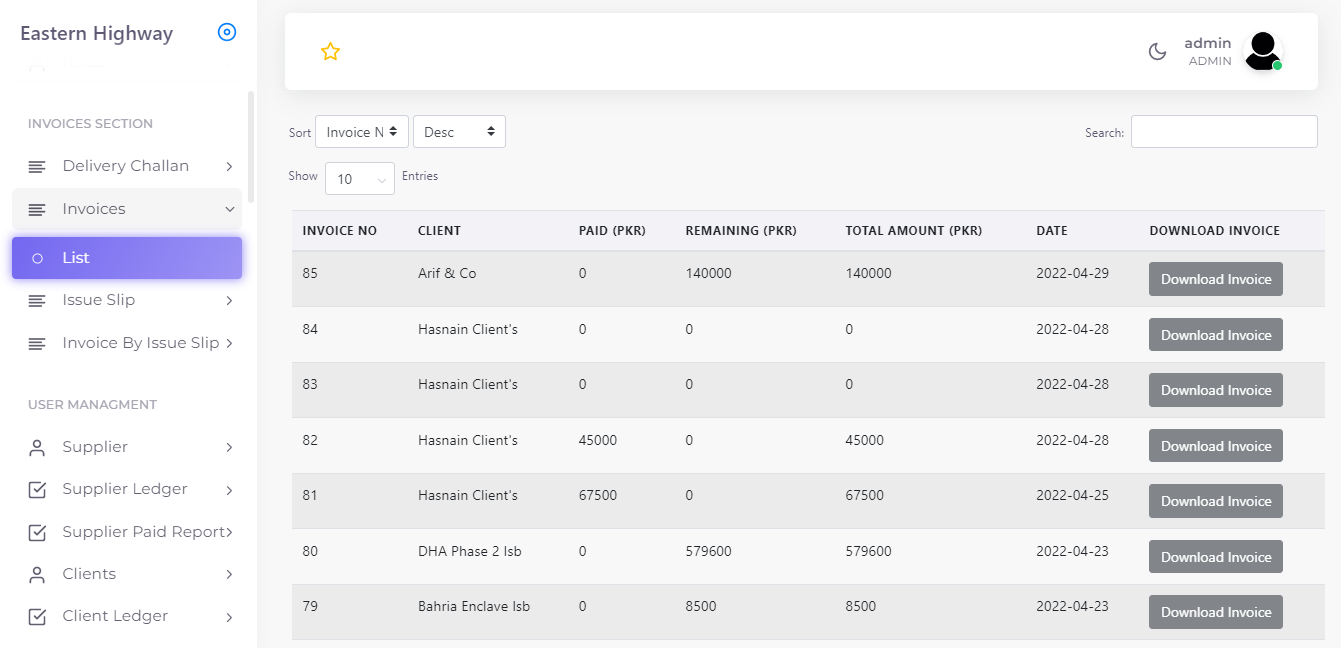
Task: Open the Supplier Paid Report menu item
Action: point(127,532)
